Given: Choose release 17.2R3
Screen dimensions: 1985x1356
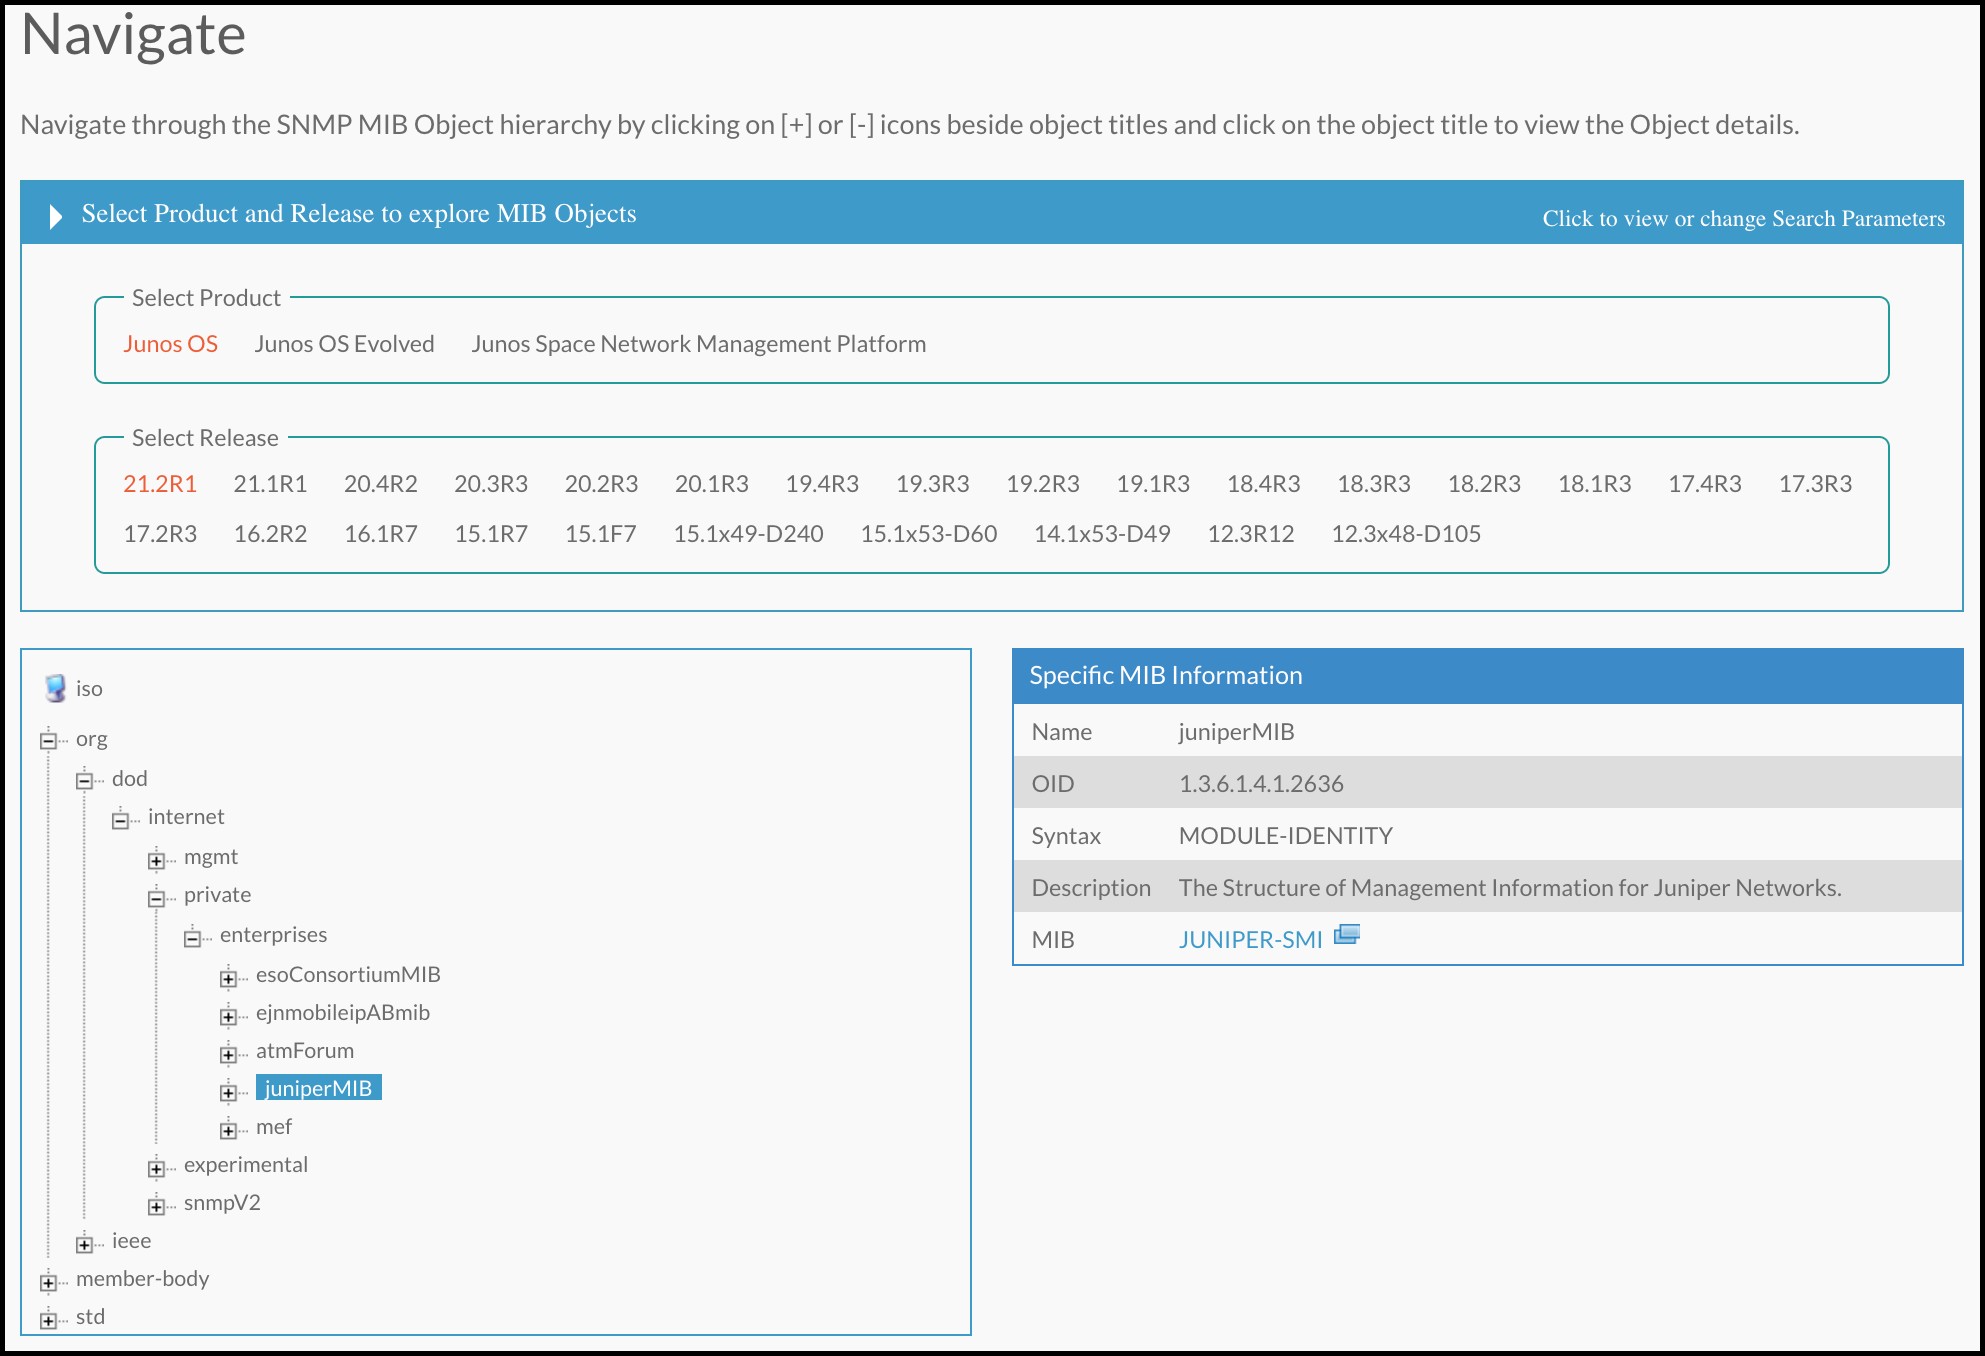Looking at the screenshot, I should point(160,534).
